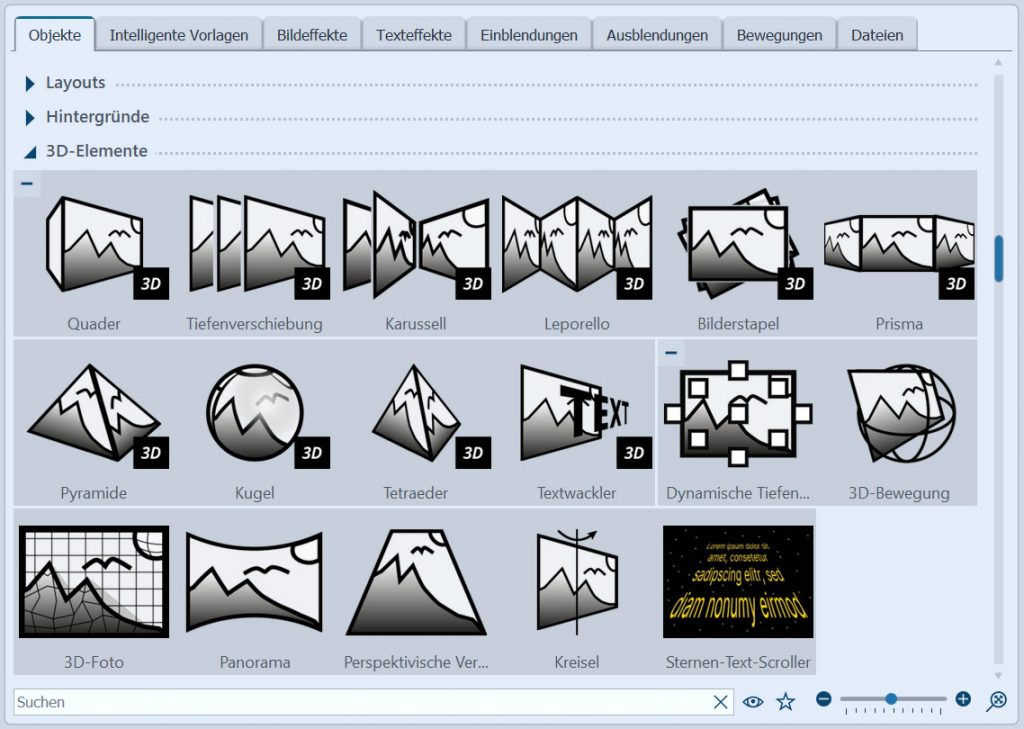
Task: Clear the search field with X button
Action: (721, 702)
